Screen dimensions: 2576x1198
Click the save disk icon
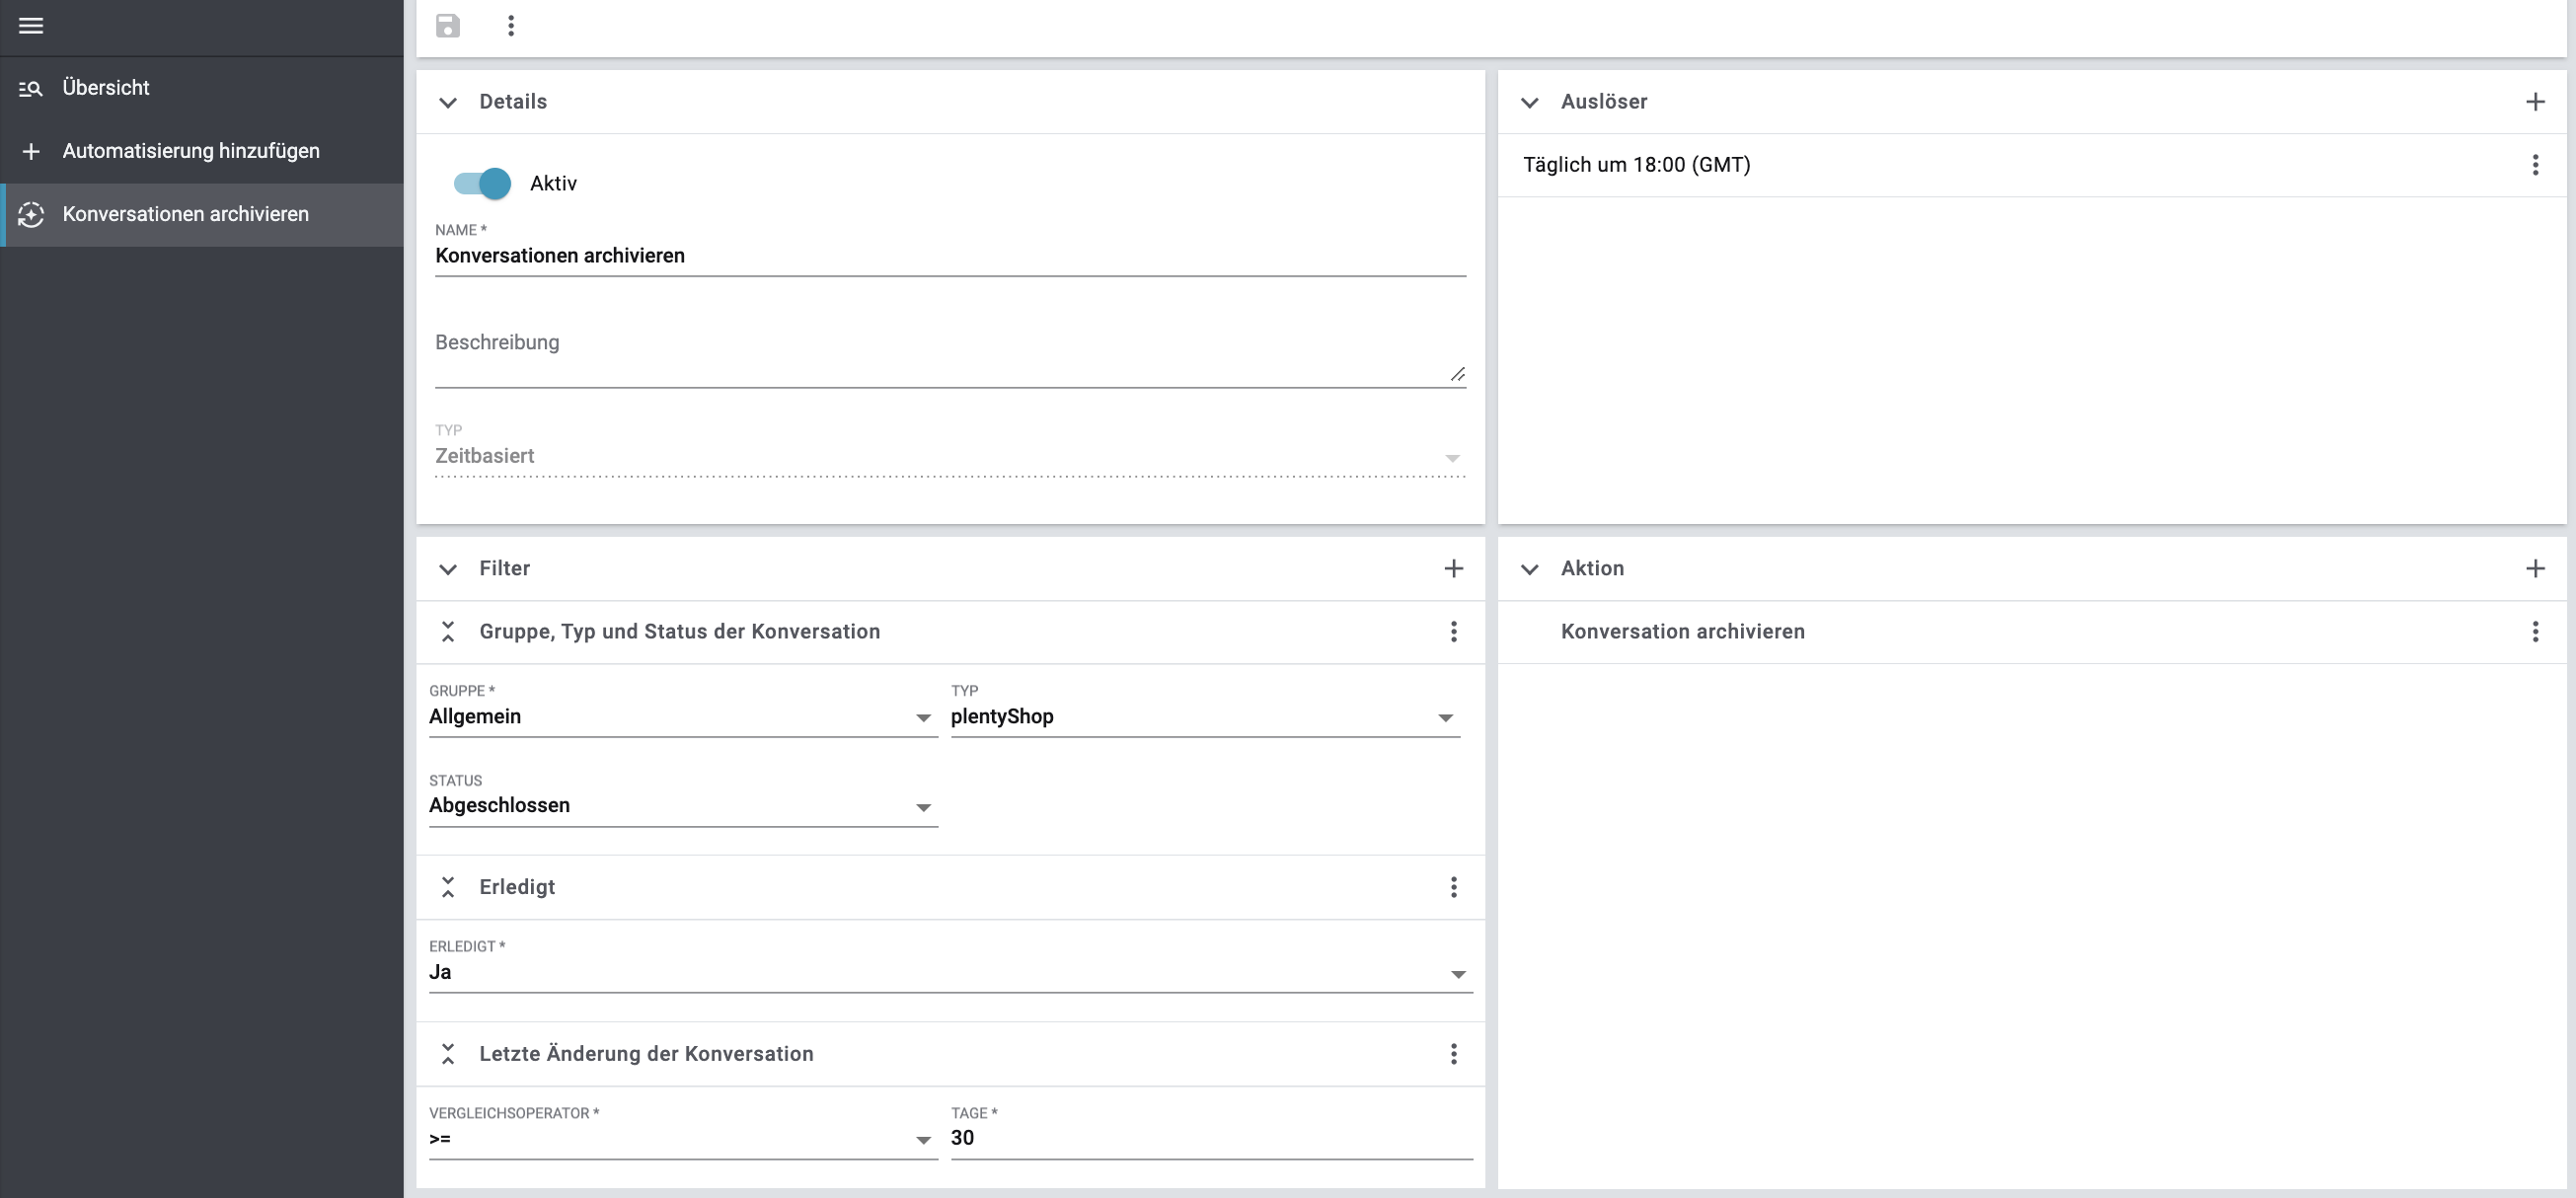coord(448,26)
